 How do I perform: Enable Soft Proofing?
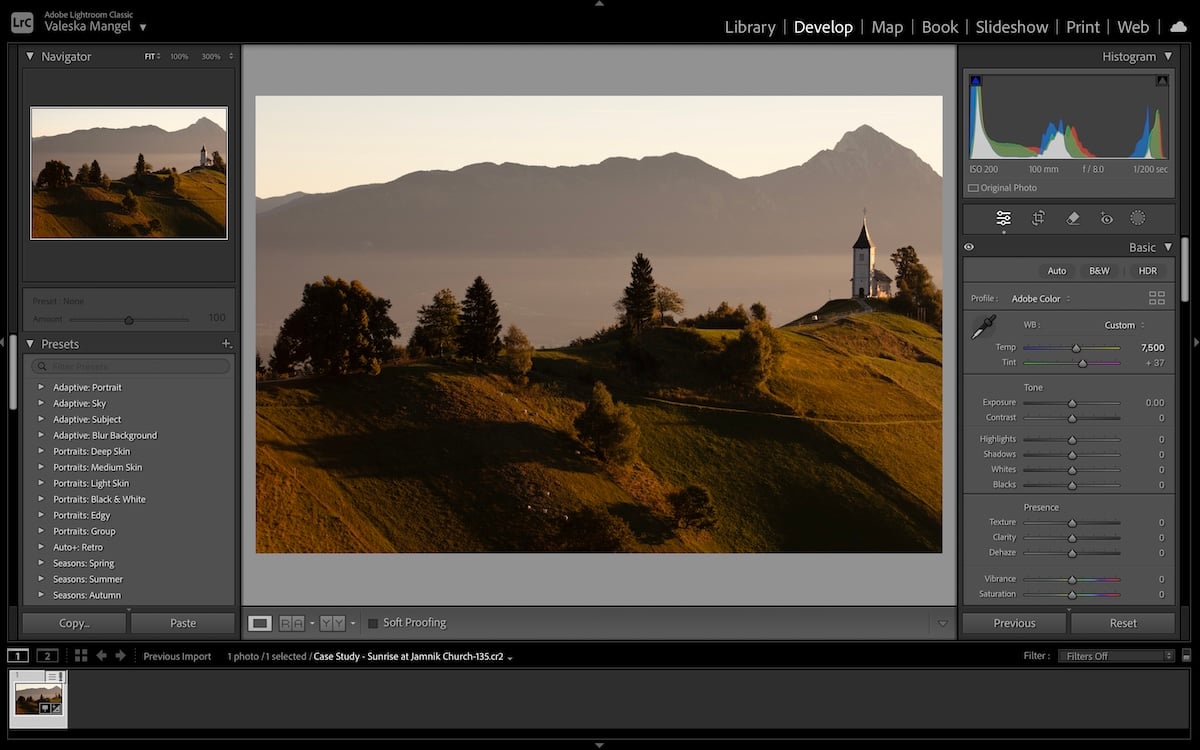pyautogui.click(x=372, y=622)
